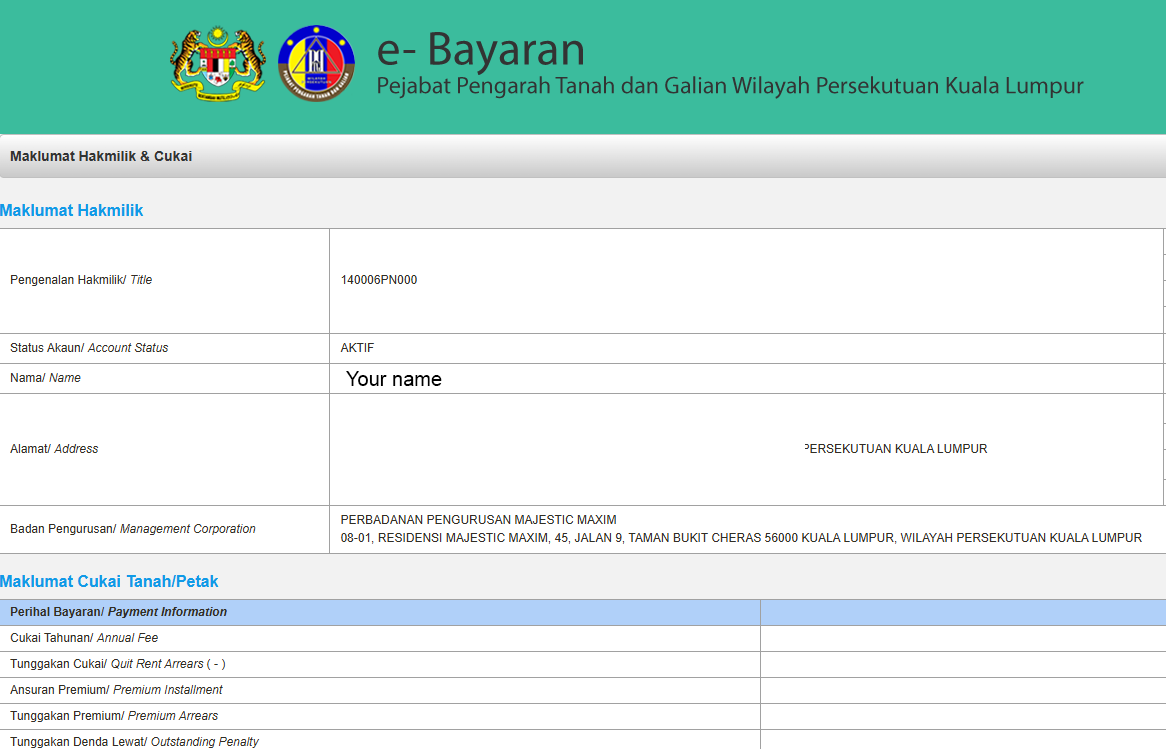The image size is (1166, 749).
Task: Click the Maklumat Hakmilik section heading
Action: [71, 210]
